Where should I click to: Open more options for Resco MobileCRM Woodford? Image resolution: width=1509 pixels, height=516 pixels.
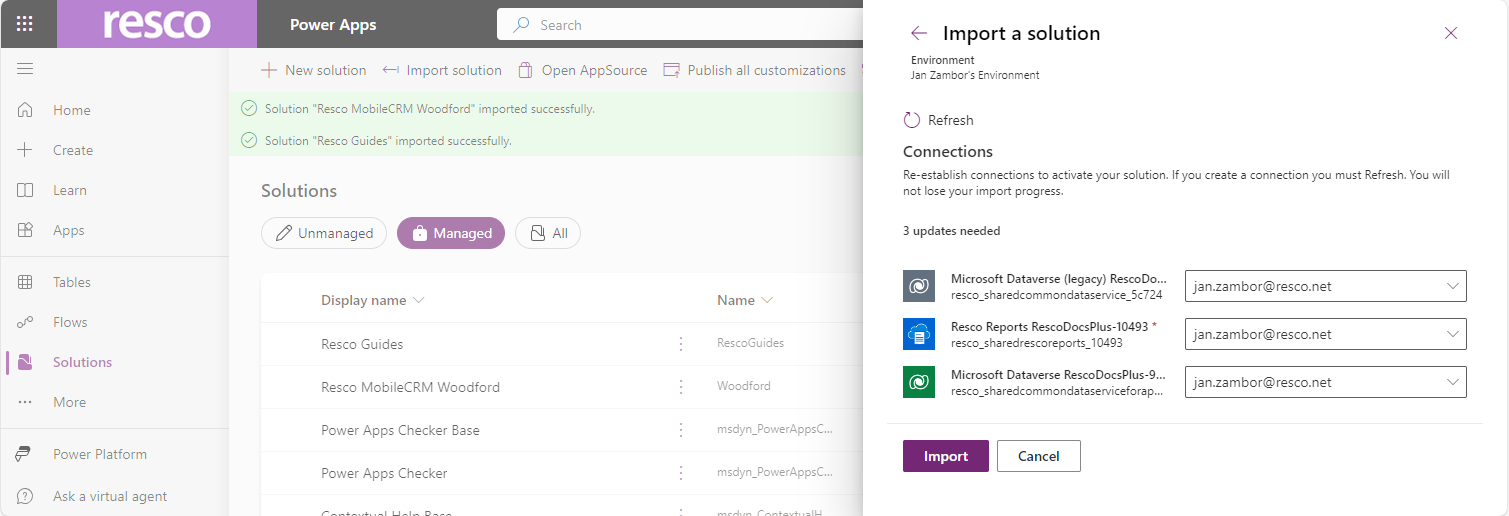682,387
